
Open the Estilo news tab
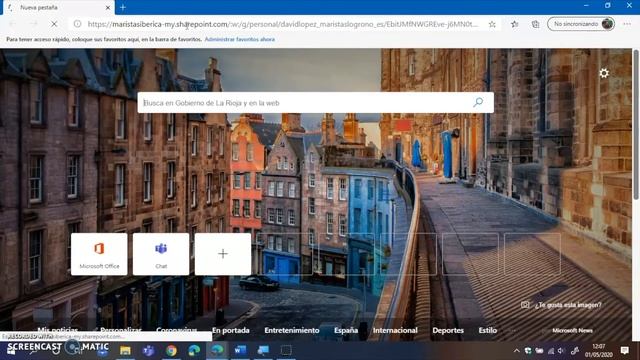pos(488,330)
